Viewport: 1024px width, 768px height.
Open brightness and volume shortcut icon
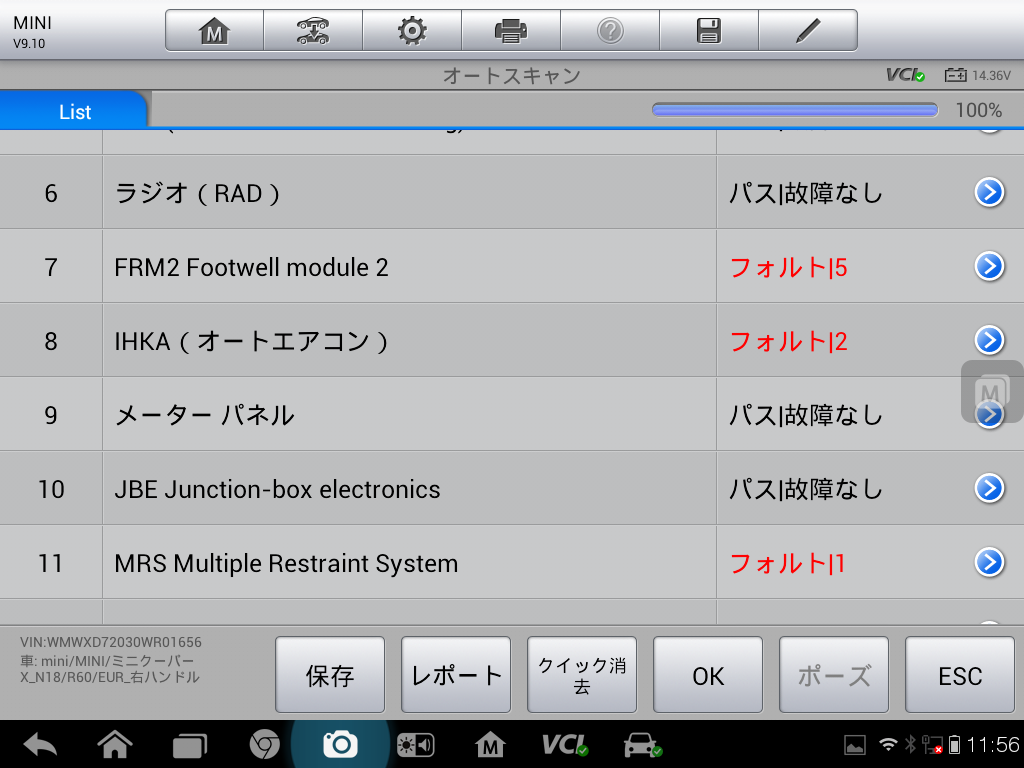coord(416,745)
